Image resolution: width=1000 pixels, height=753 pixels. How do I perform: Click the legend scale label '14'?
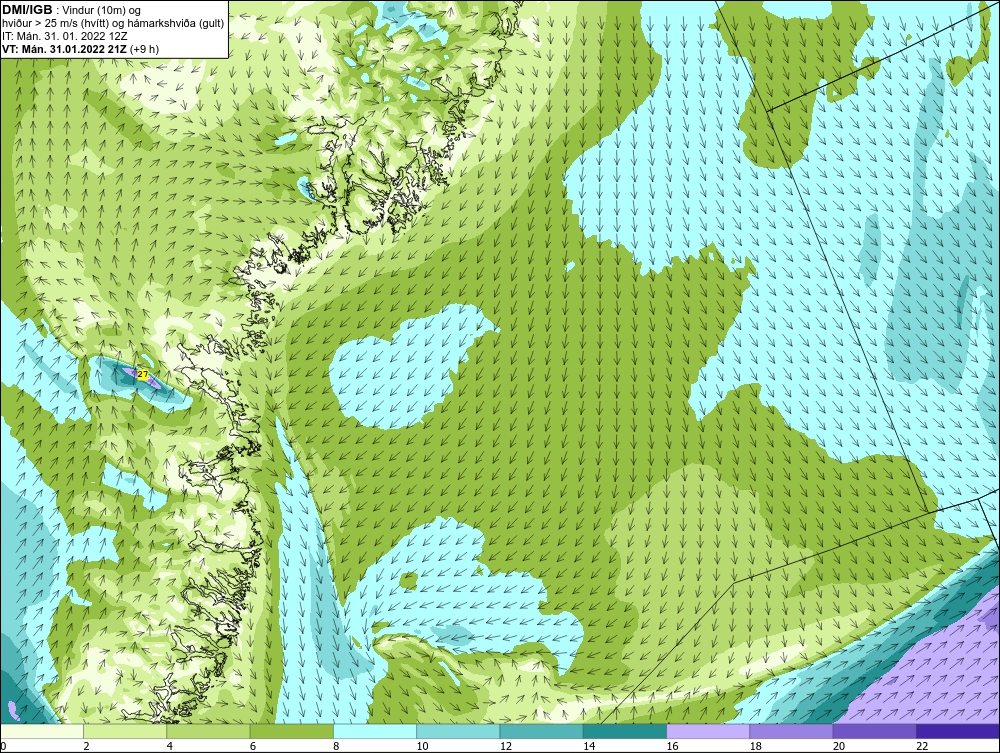[589, 747]
